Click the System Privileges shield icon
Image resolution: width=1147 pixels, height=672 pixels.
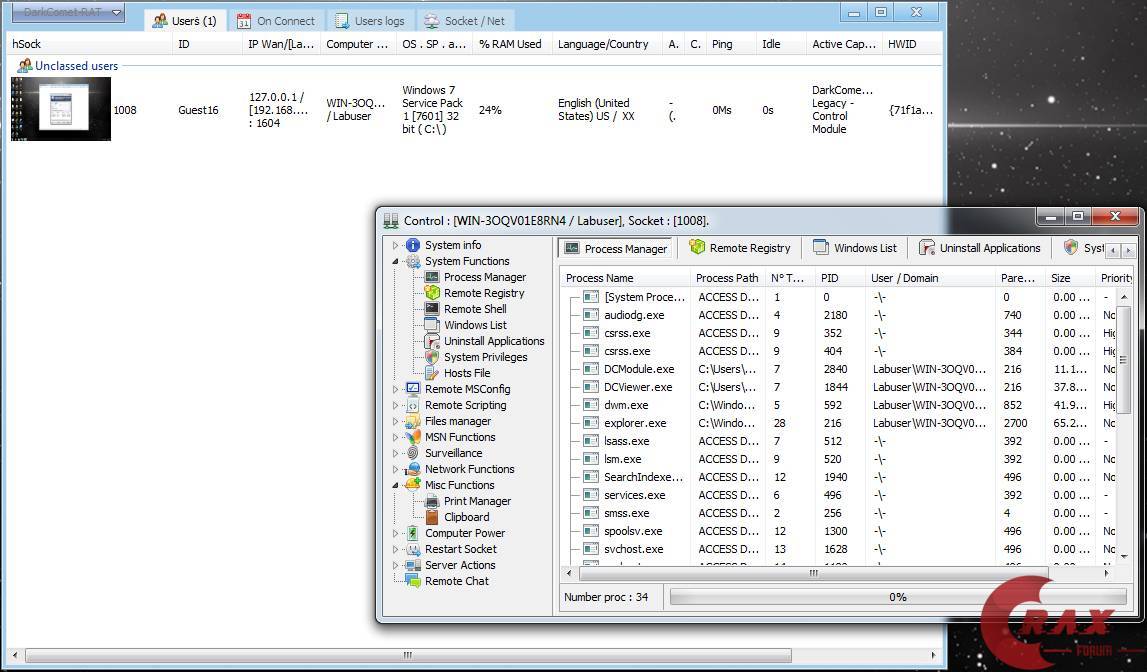point(432,357)
